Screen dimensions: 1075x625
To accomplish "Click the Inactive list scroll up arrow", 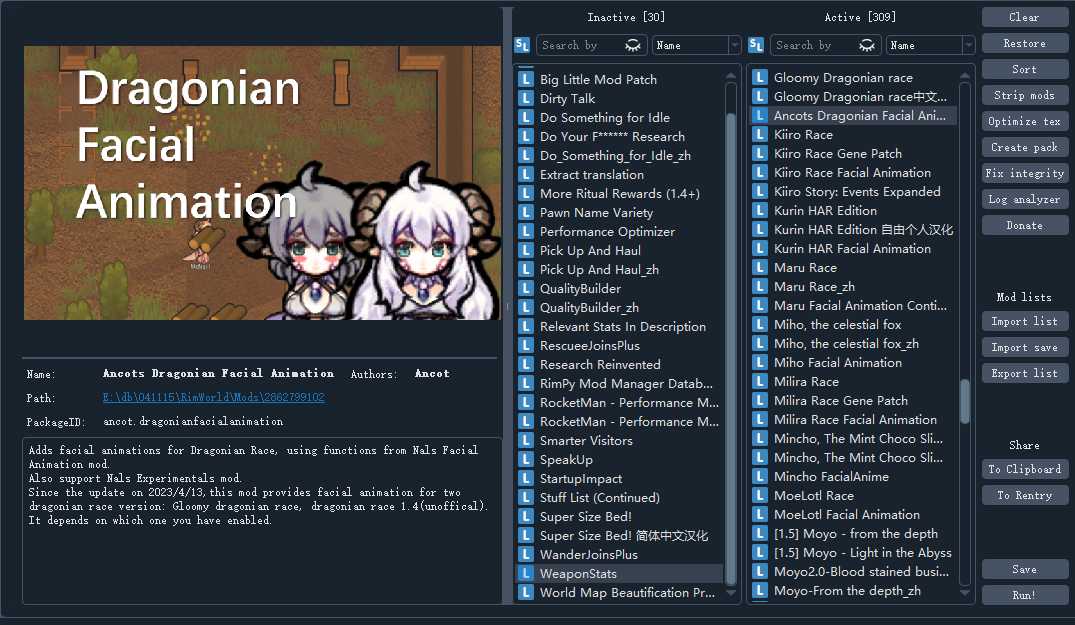I will pyautogui.click(x=731, y=75).
